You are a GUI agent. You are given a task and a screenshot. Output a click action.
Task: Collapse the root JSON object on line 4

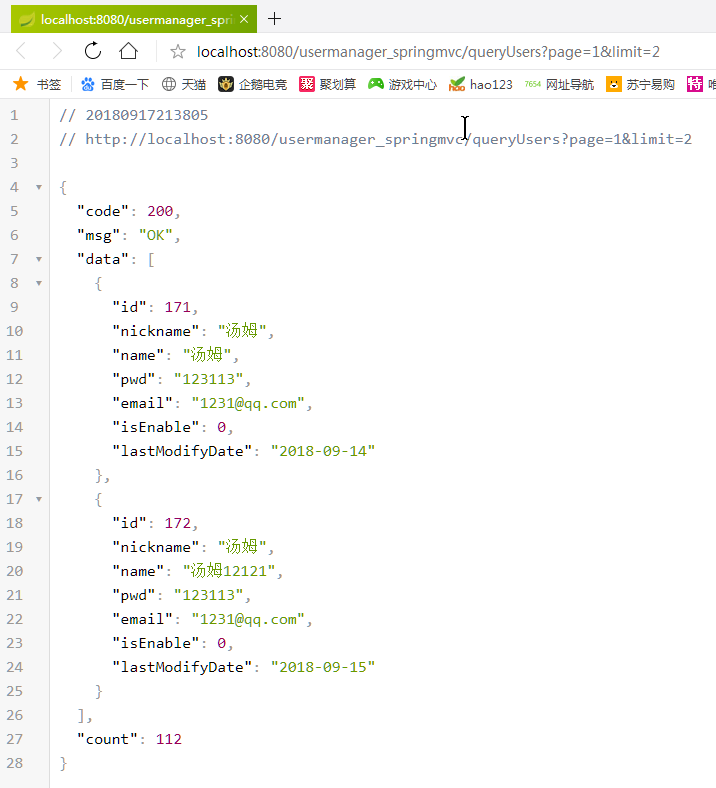pos(38,187)
